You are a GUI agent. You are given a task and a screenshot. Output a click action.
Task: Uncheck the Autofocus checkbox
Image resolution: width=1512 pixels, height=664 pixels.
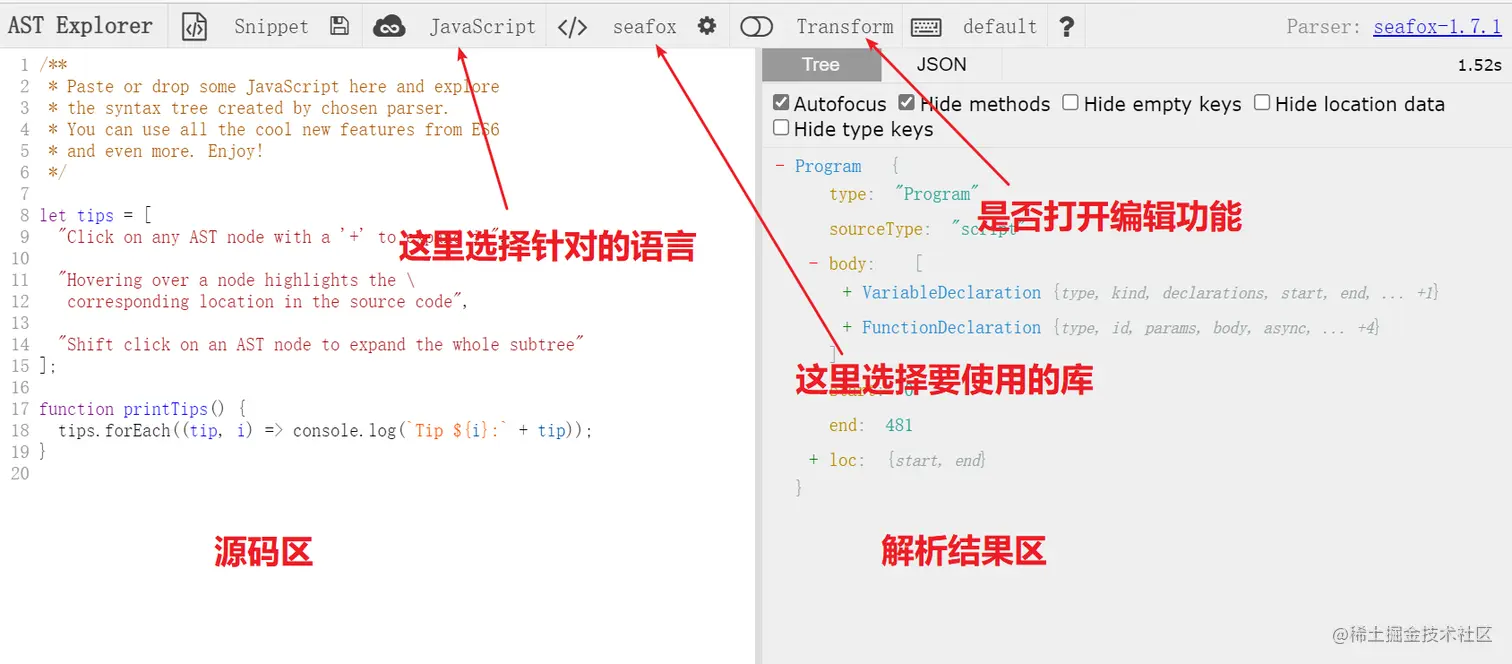click(x=782, y=103)
